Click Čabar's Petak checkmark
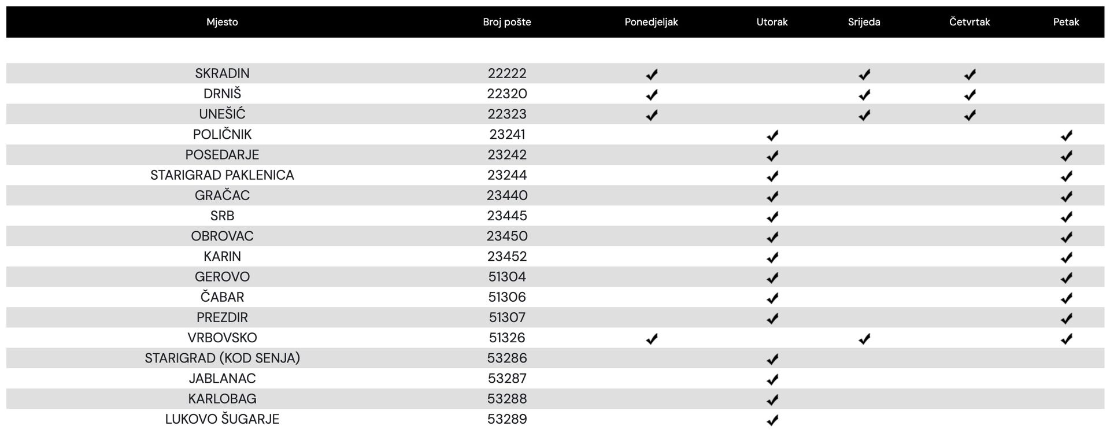The image size is (1110, 444). [1066, 298]
